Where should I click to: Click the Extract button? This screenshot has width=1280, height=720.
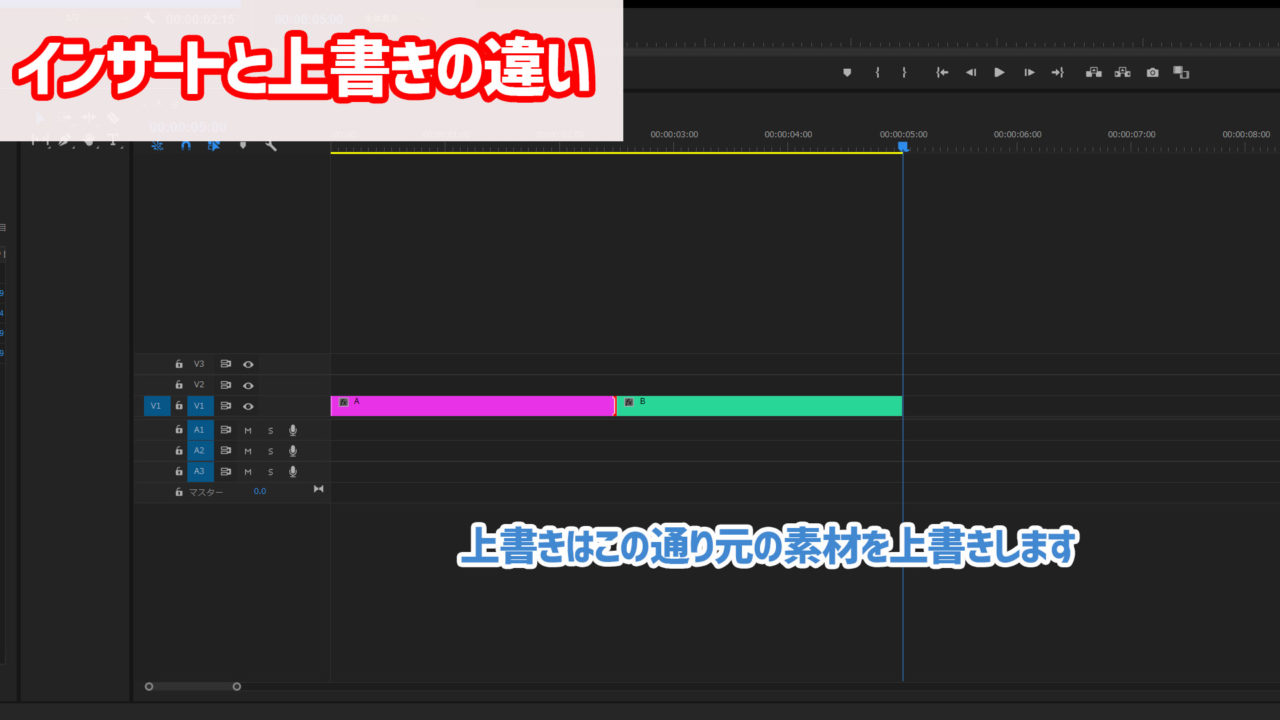coord(1123,72)
